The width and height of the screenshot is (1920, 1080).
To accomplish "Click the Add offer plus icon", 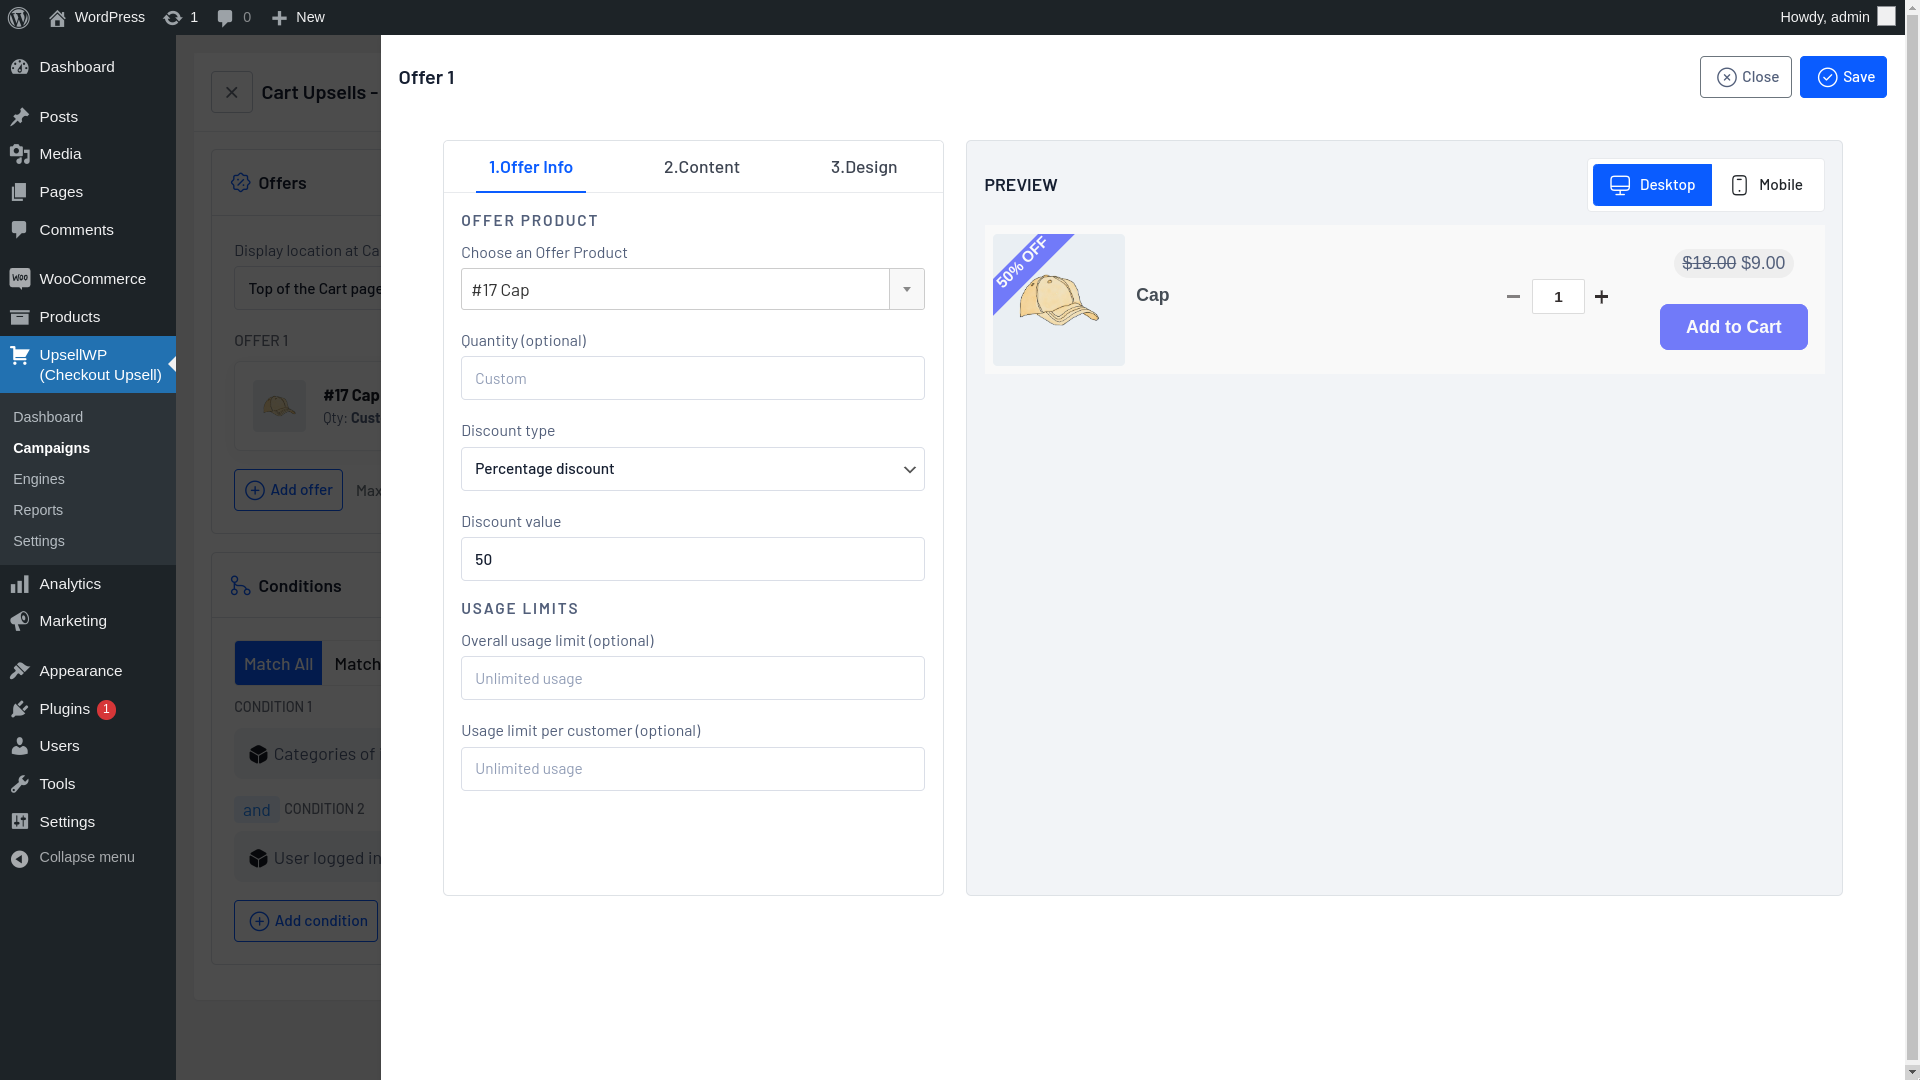I will pos(253,489).
